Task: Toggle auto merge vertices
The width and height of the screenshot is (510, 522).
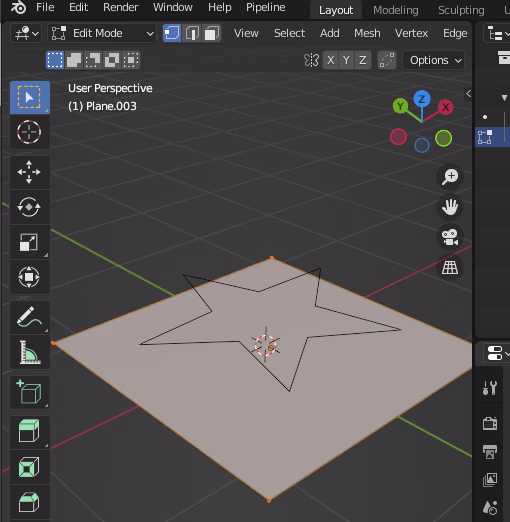Action: click(x=387, y=60)
